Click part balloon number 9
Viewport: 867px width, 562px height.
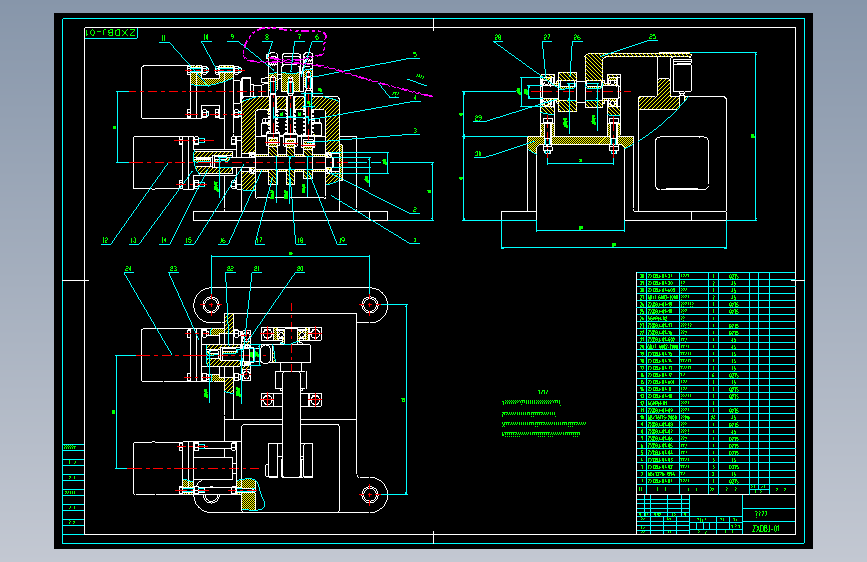232,37
